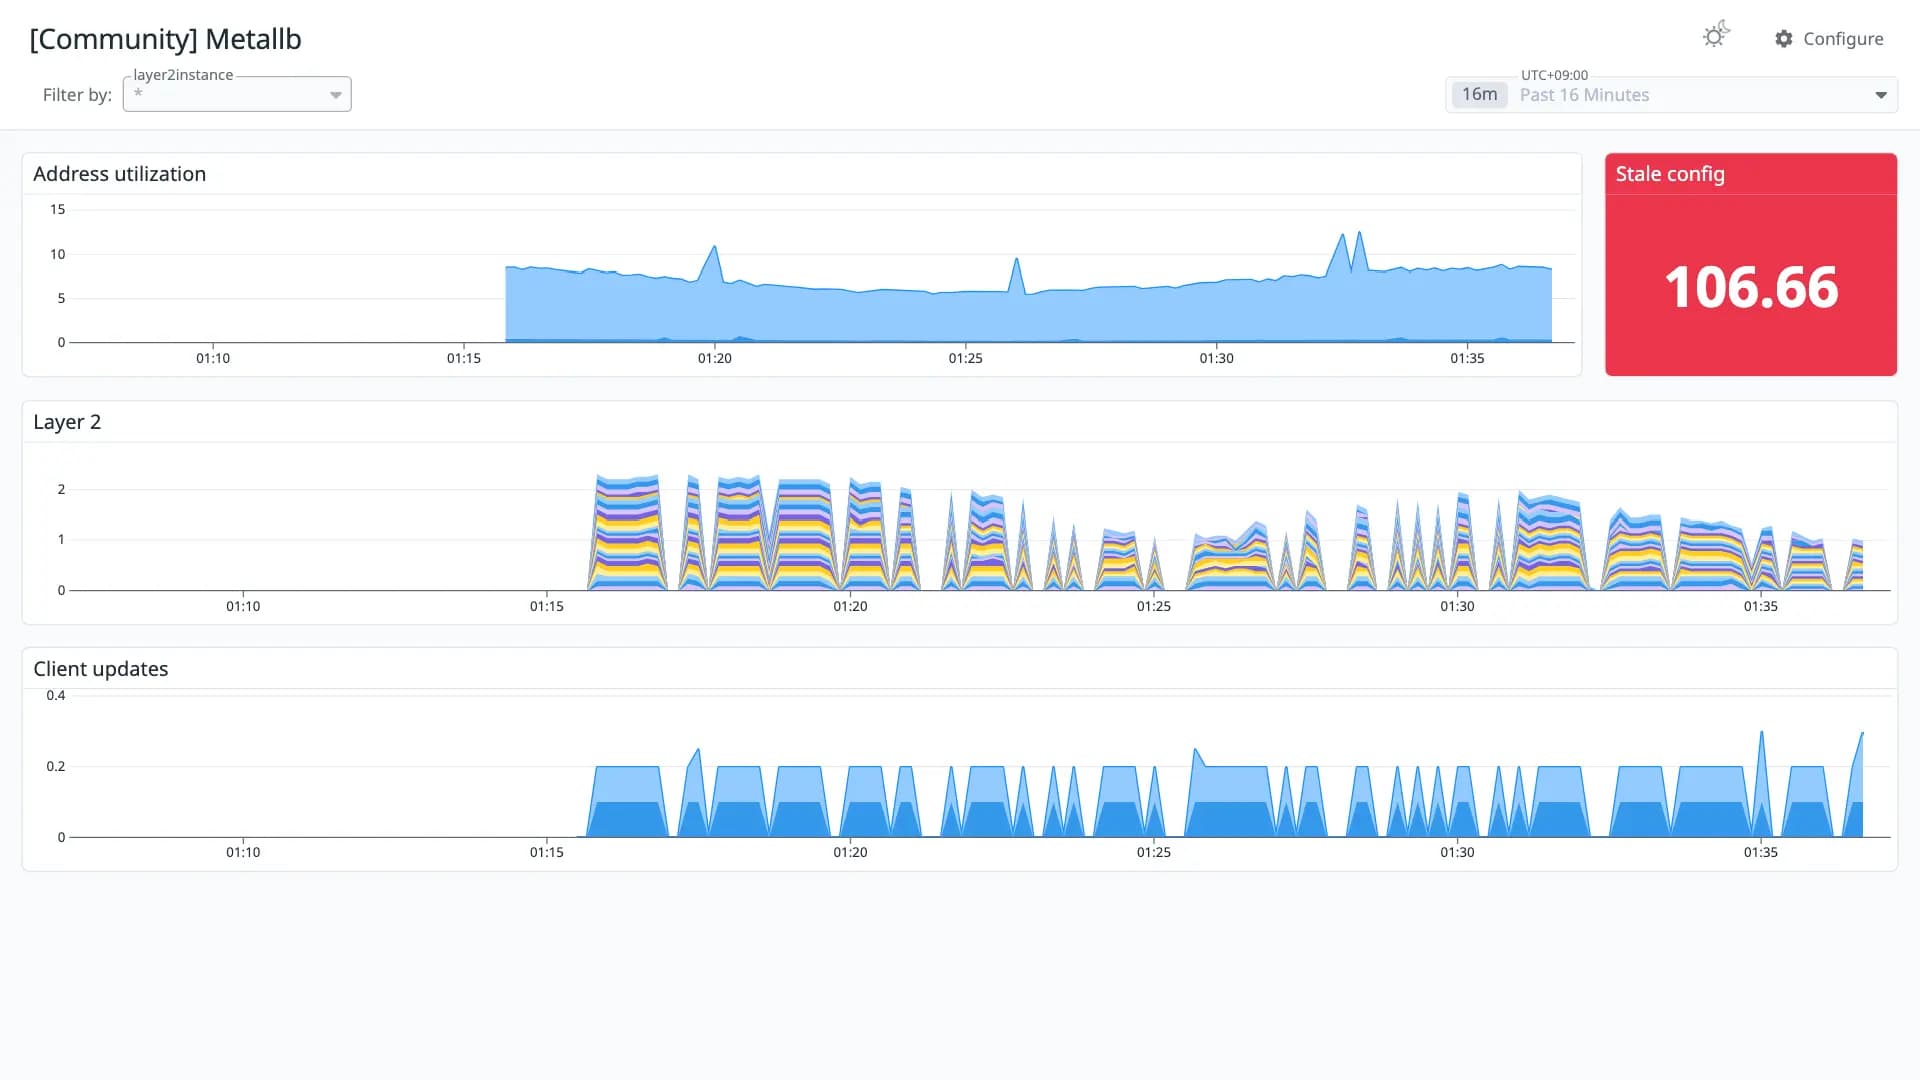Click the 01:30 tick on Client updates graph

(1457, 852)
